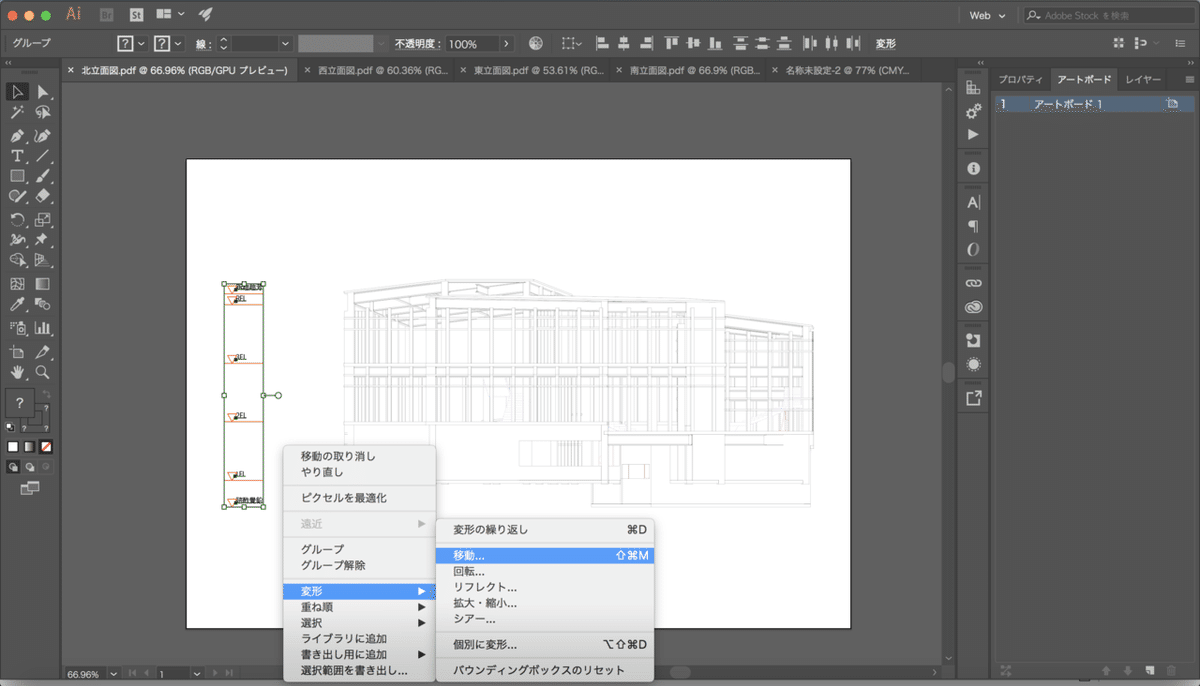The image size is (1200, 686).
Task: Select the Pen tool
Action: point(17,135)
